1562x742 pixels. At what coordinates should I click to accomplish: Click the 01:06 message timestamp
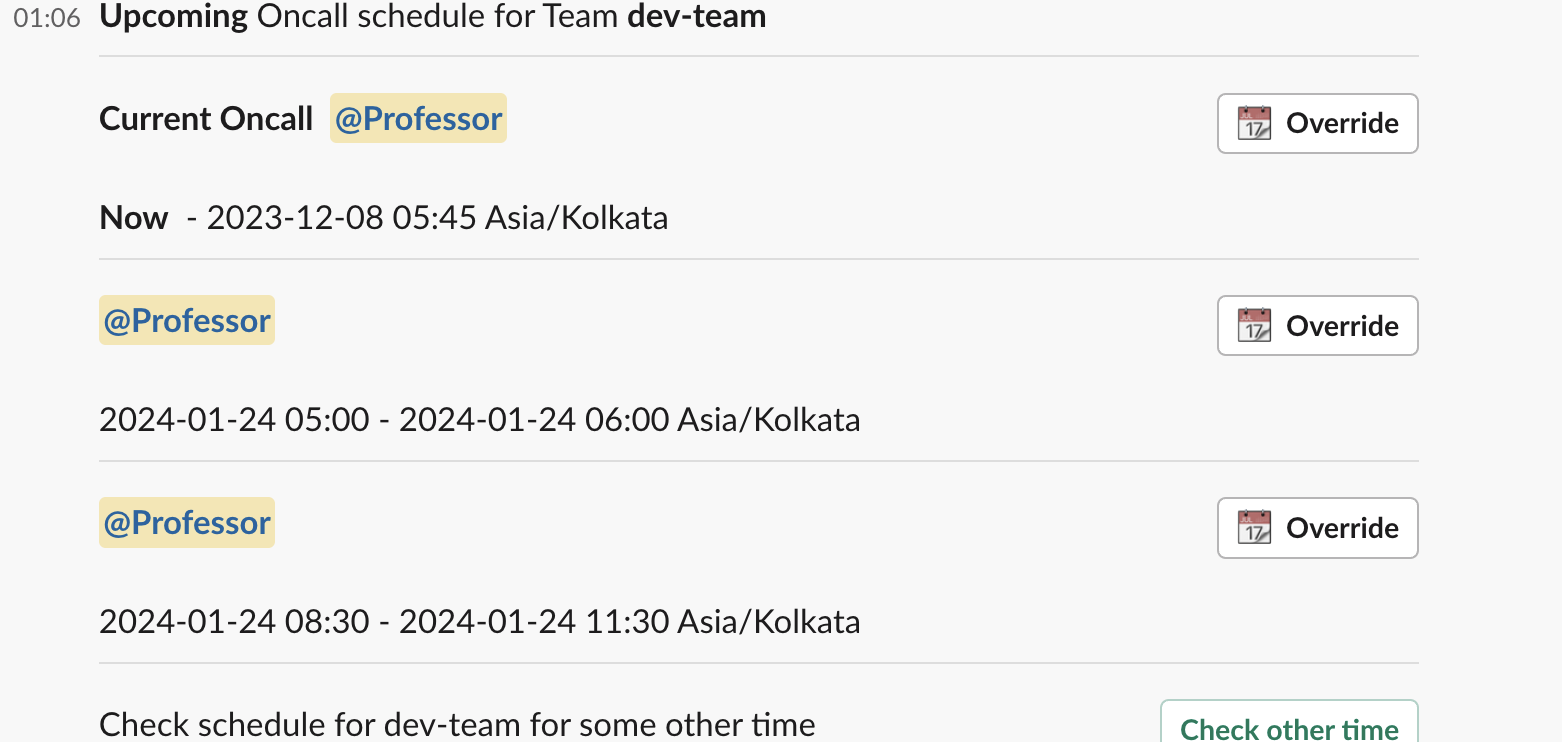[x=47, y=18]
